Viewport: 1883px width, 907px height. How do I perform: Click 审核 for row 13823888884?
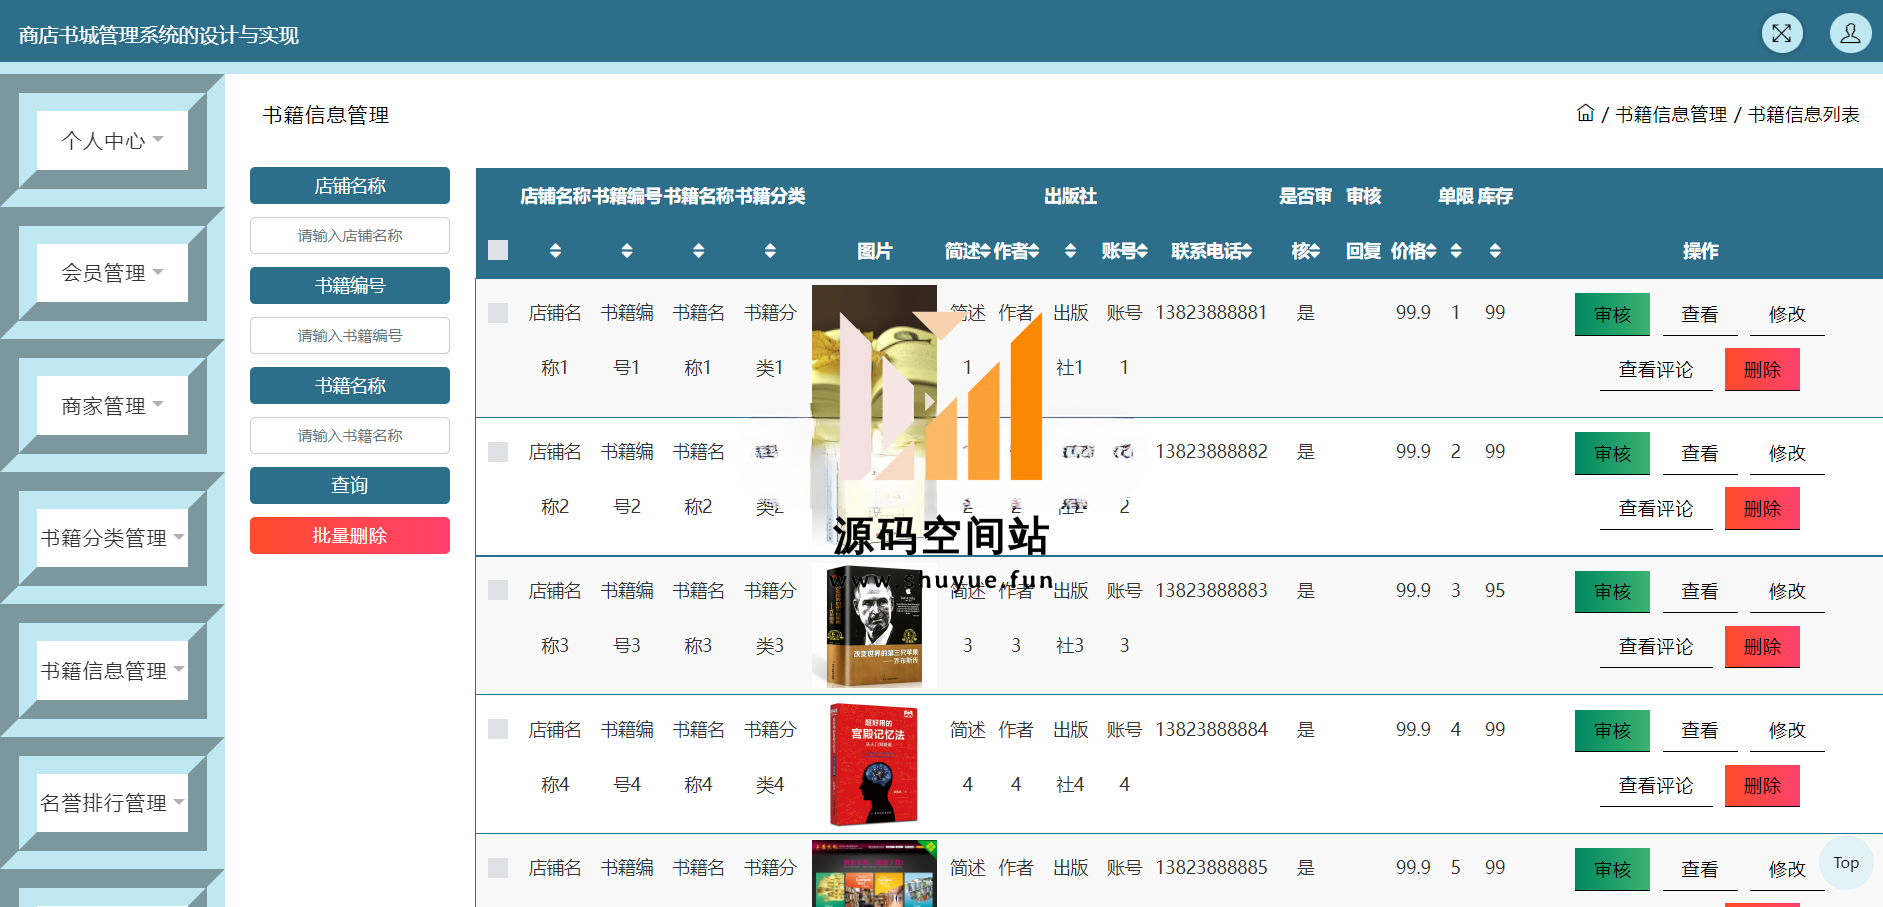[x=1612, y=730]
